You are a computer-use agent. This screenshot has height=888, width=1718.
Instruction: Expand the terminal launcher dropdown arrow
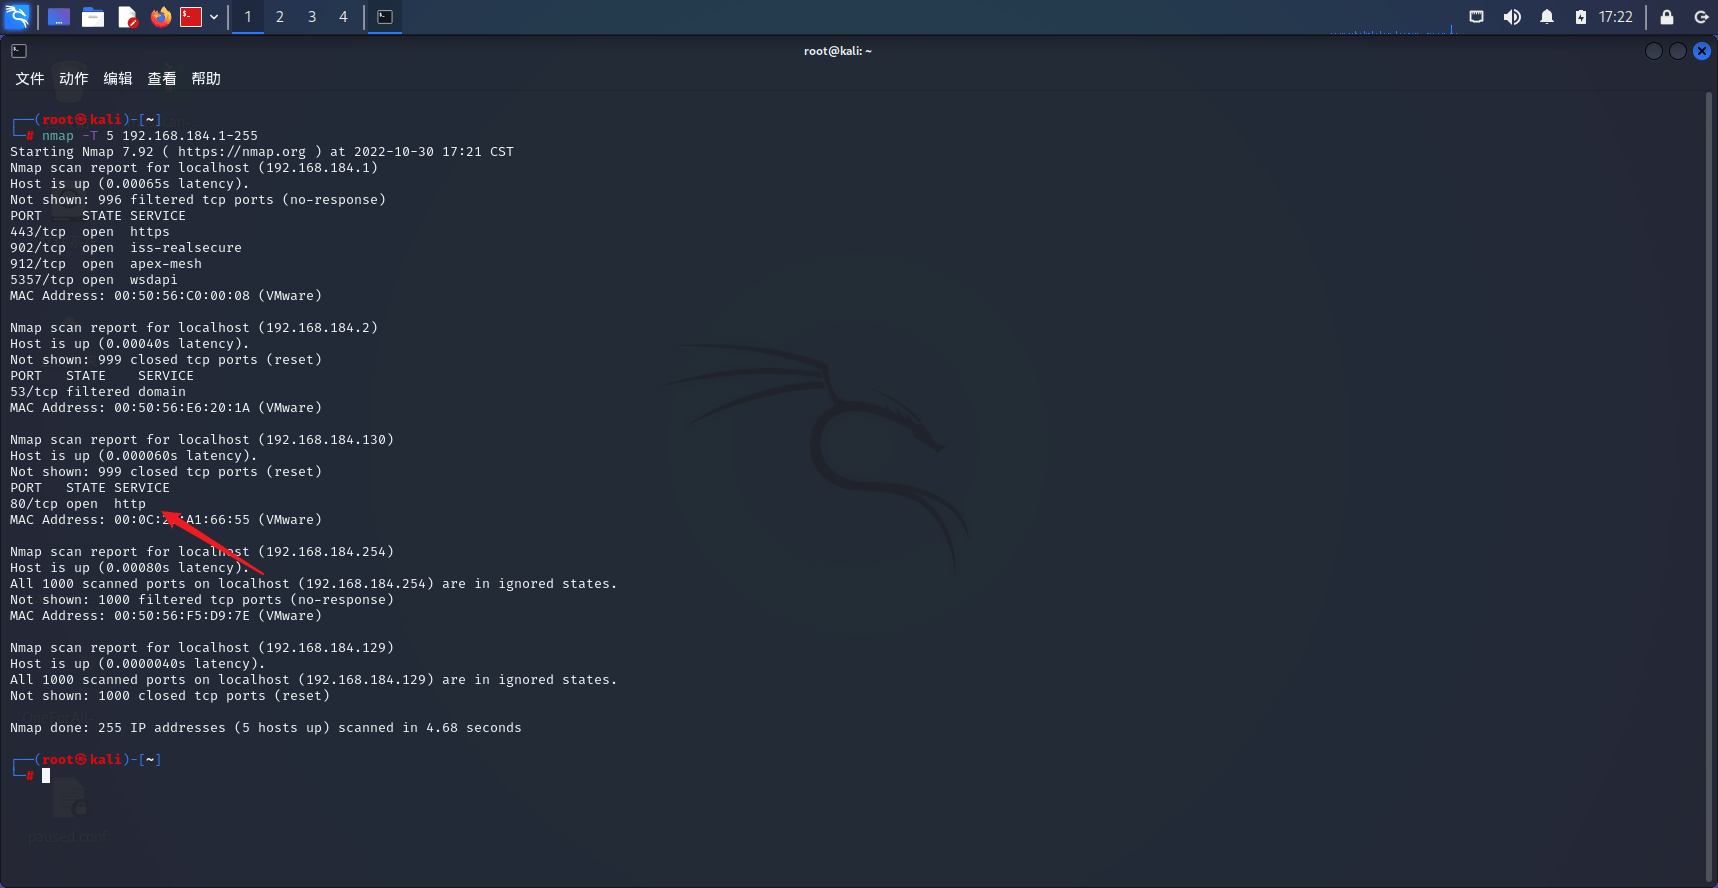click(x=214, y=17)
